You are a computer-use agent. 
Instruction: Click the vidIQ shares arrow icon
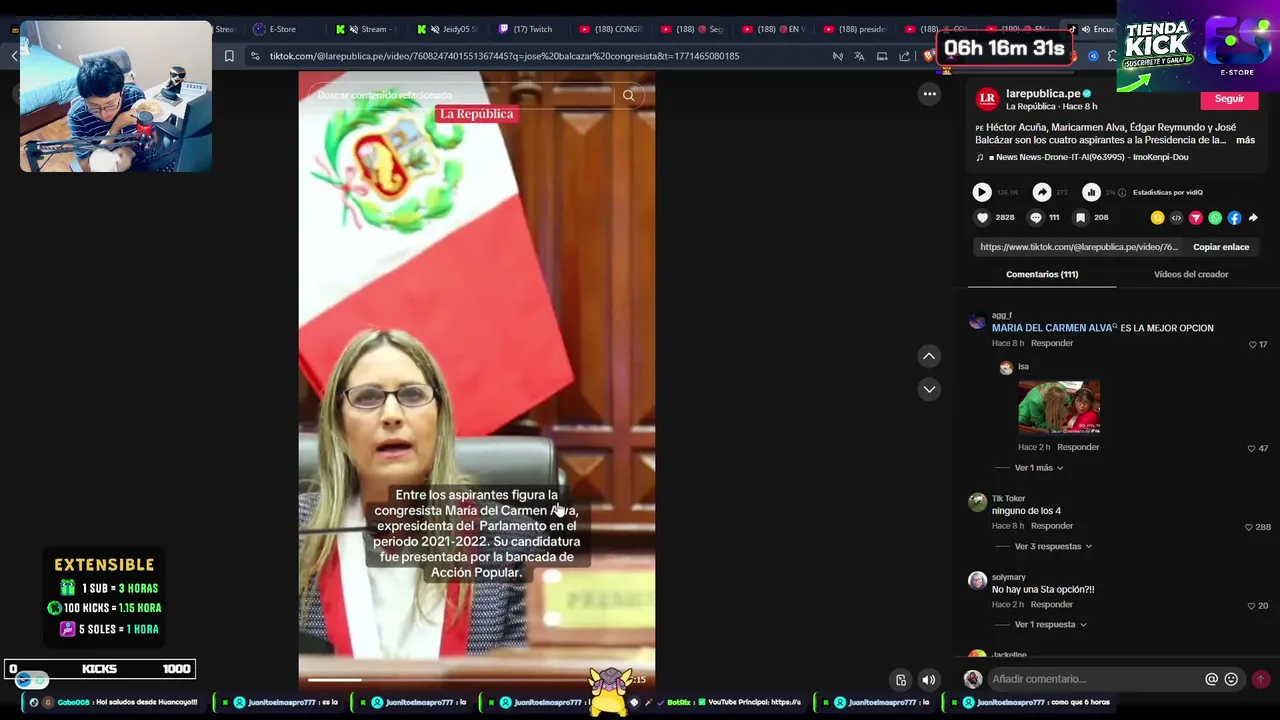tap(1042, 192)
